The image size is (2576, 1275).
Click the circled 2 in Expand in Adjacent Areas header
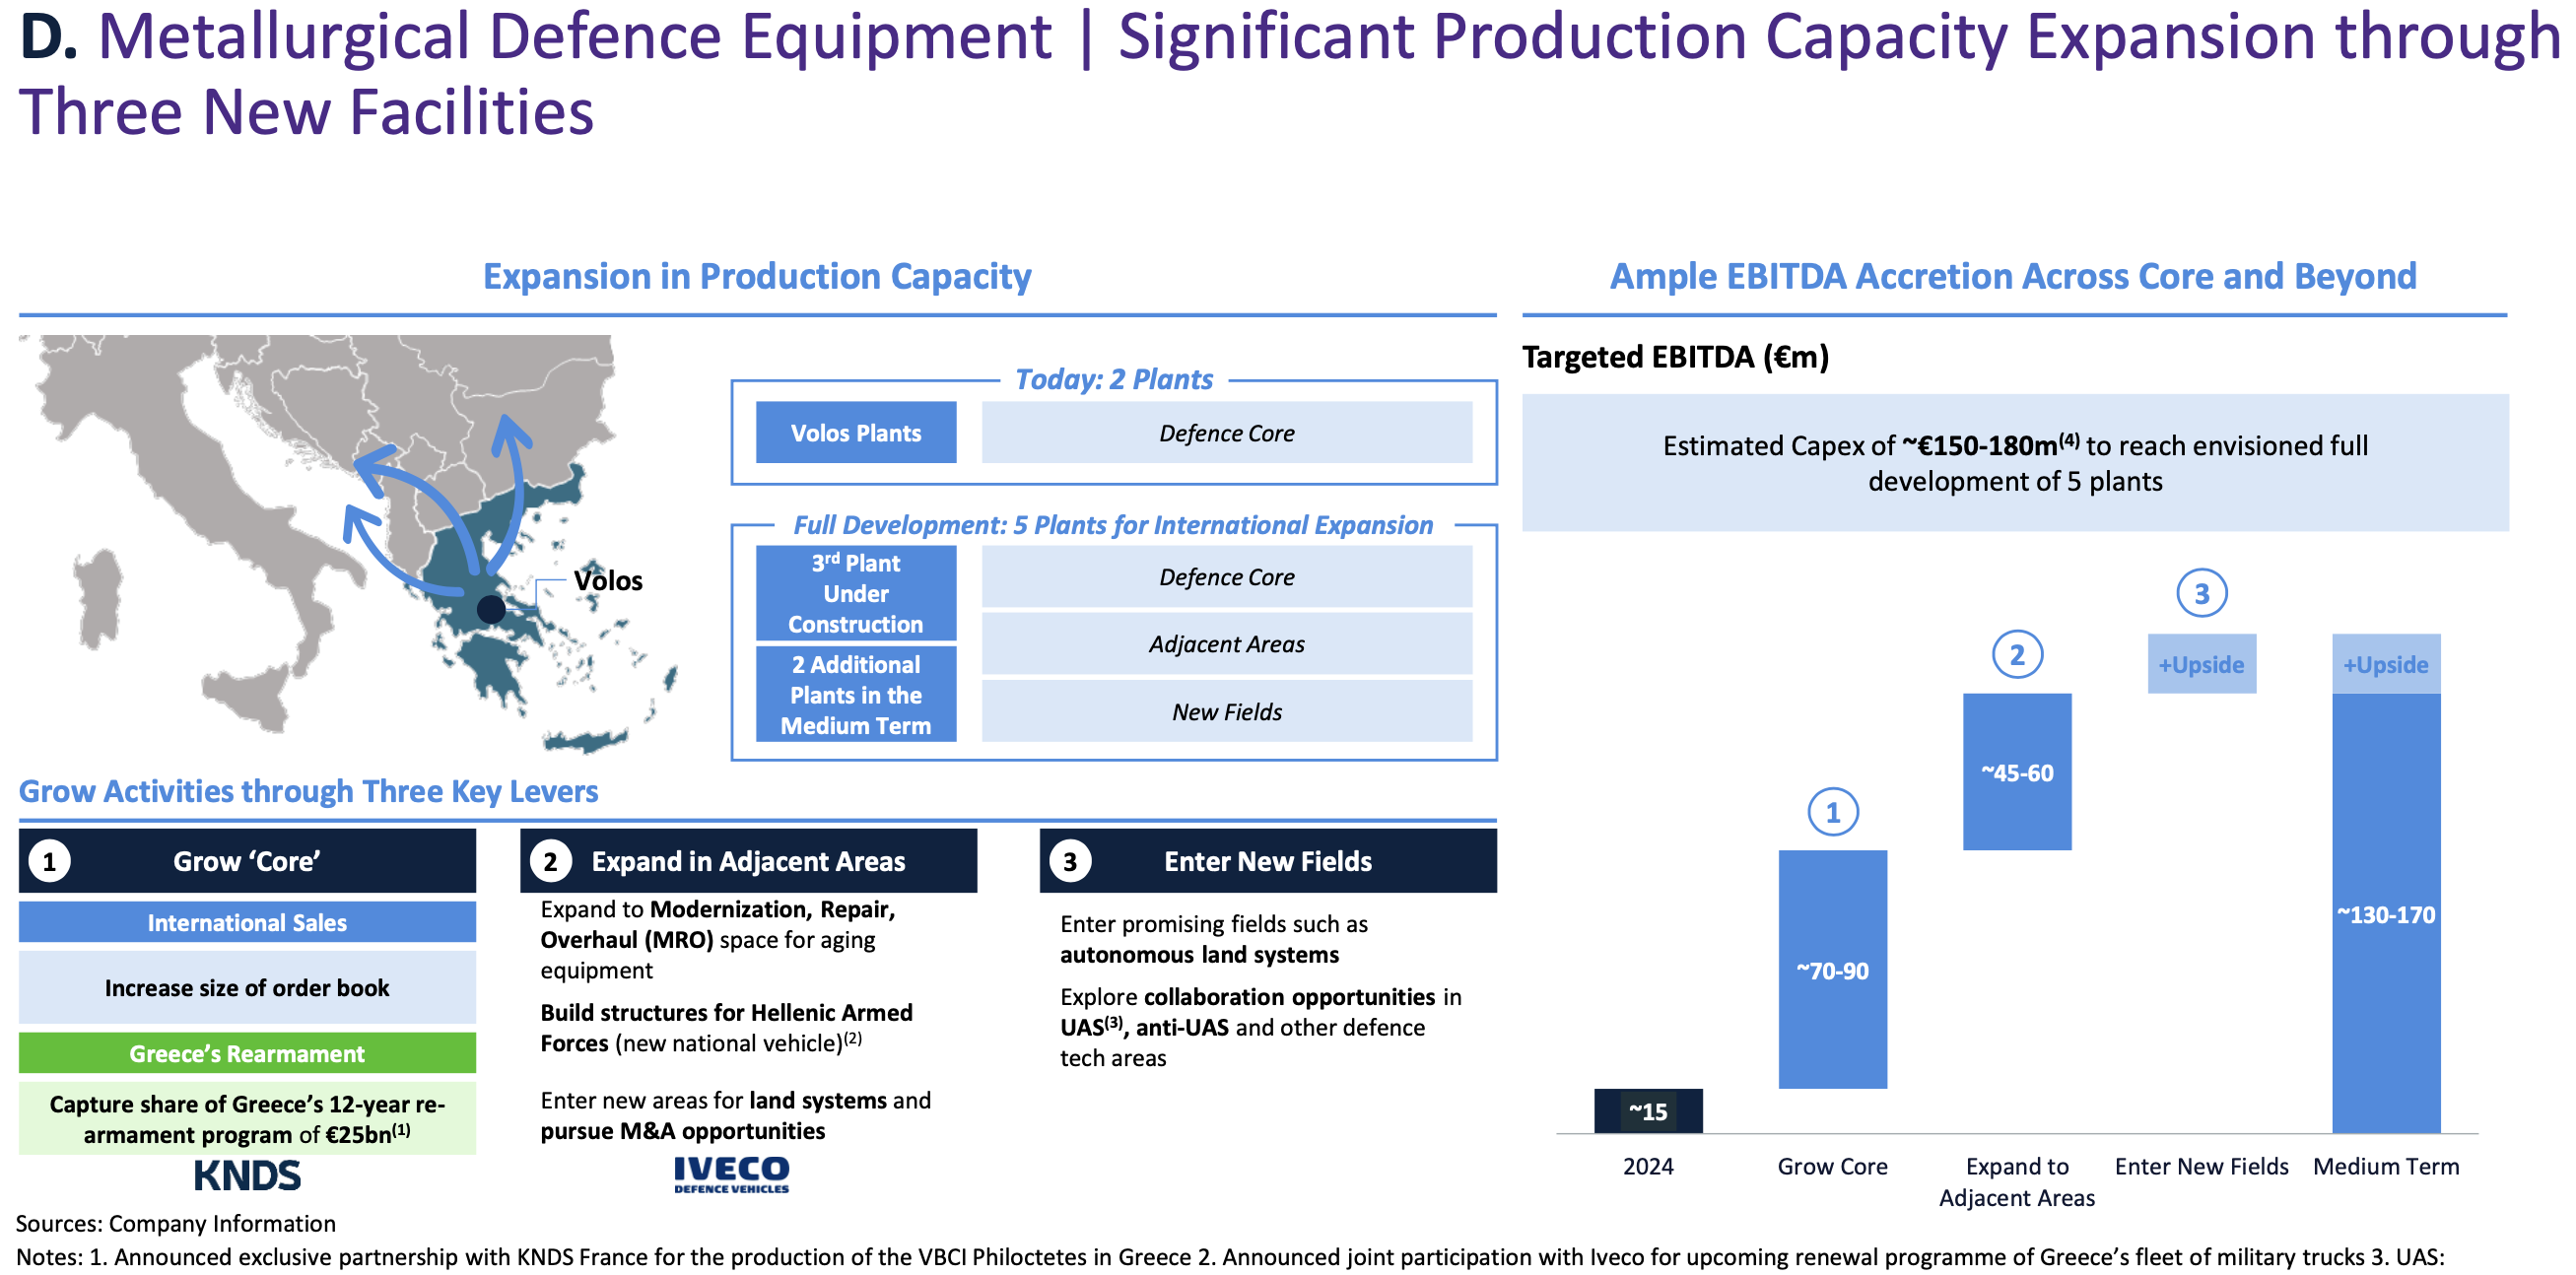[550, 861]
